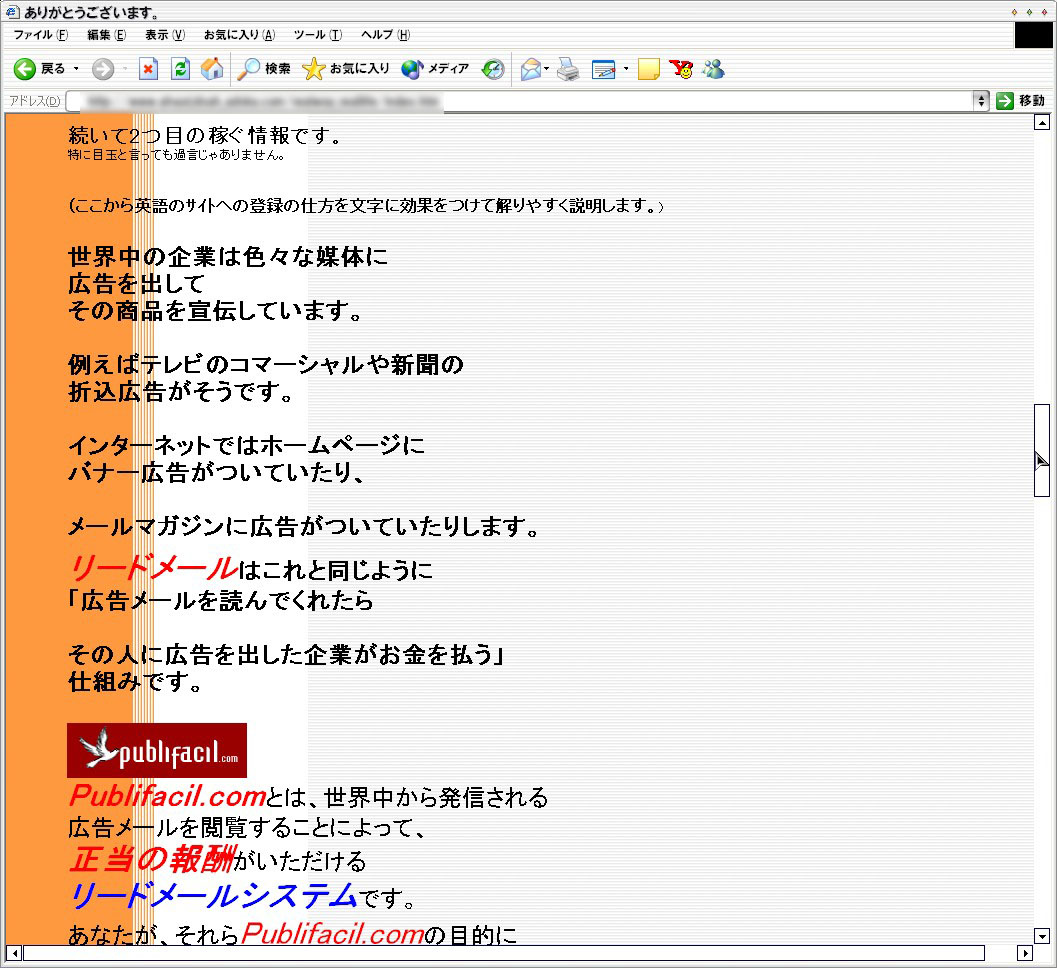Click the line メールマガジンに広告がついていたりします。
This screenshot has height=968, width=1057.
click(304, 526)
